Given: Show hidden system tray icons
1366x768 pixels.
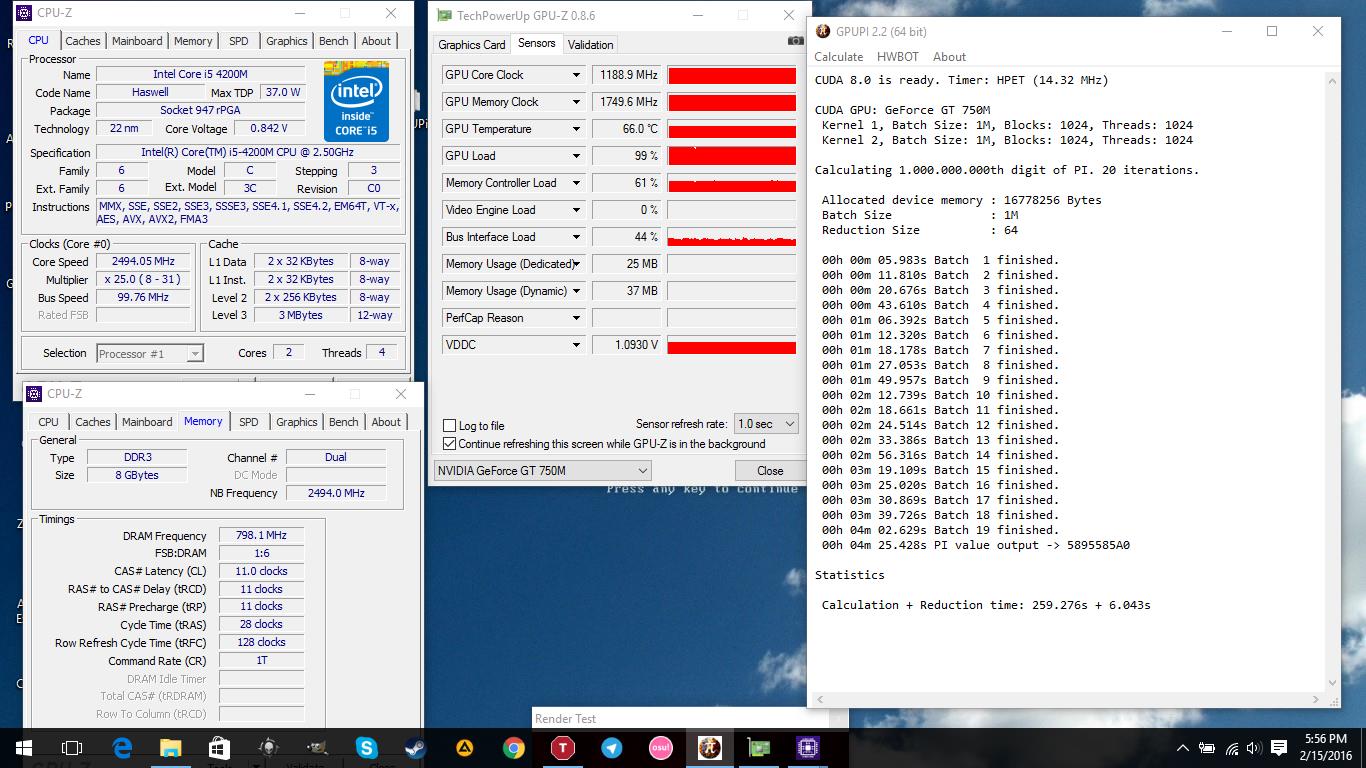Looking at the screenshot, I should pyautogui.click(x=1184, y=748).
